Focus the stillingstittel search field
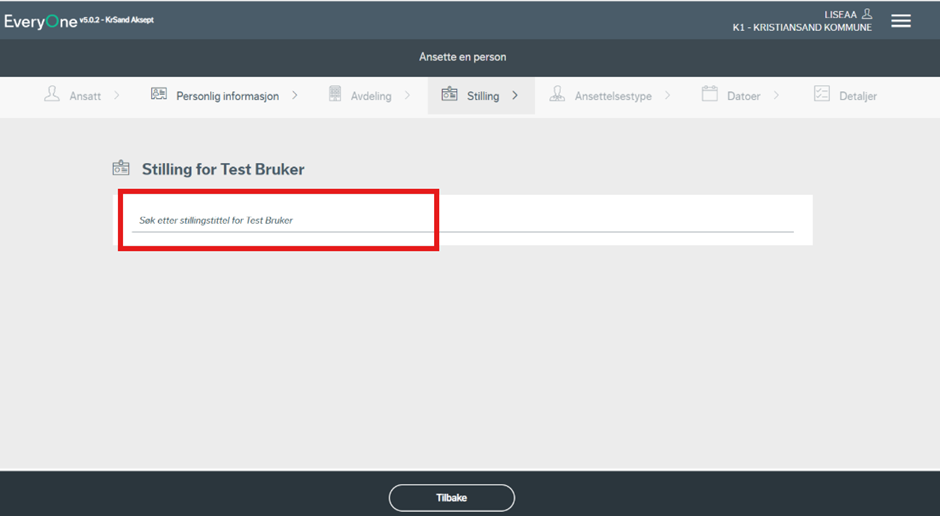 [462, 220]
